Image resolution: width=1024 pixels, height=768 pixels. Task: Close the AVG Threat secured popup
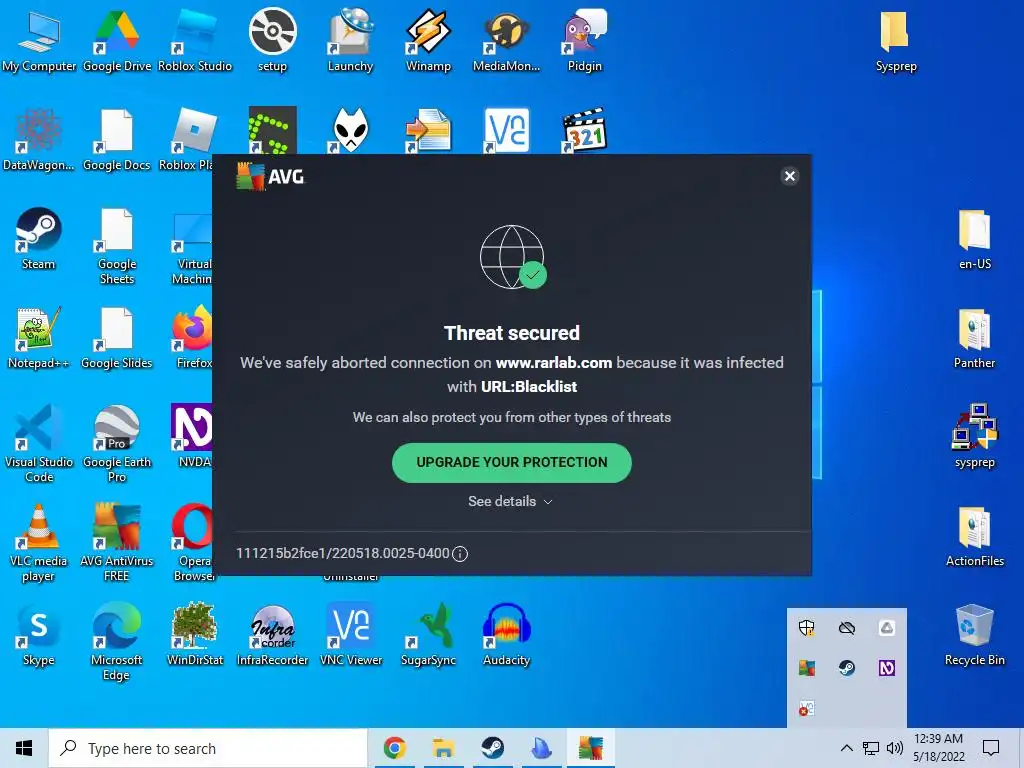click(x=790, y=176)
